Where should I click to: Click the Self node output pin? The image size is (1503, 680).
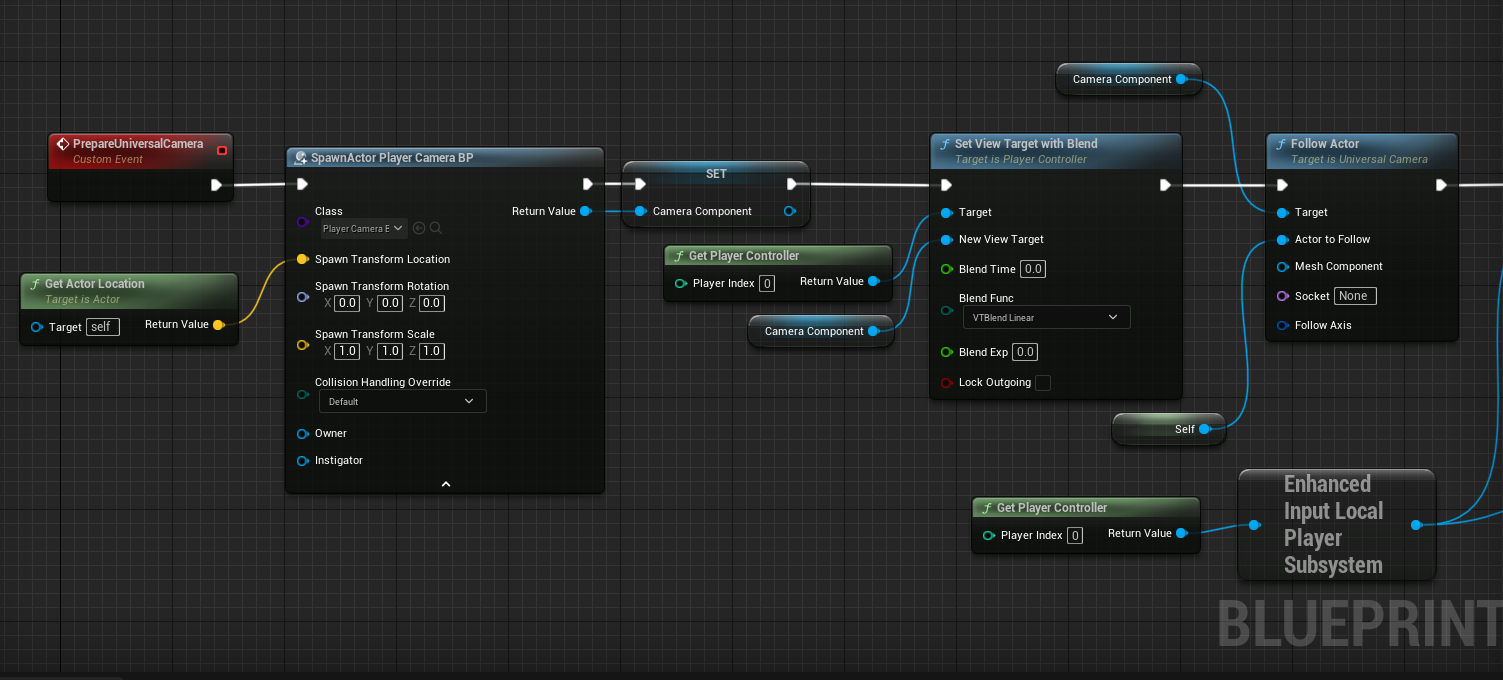(x=1205, y=429)
